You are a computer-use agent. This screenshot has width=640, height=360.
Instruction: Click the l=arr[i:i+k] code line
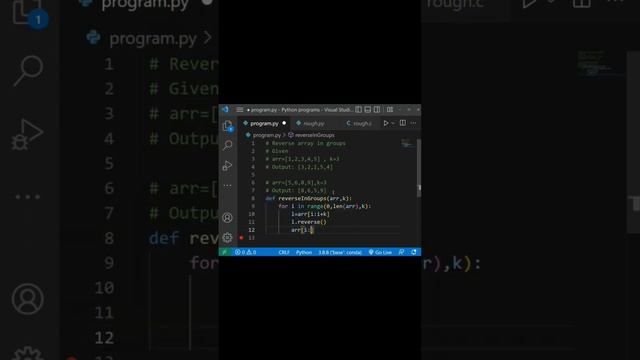click(x=310, y=214)
